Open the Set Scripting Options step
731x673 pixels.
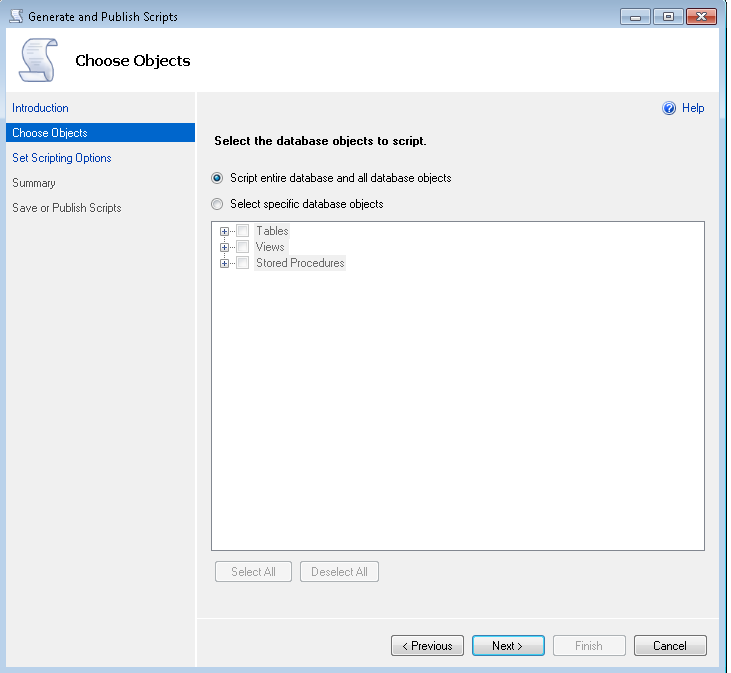coord(62,158)
